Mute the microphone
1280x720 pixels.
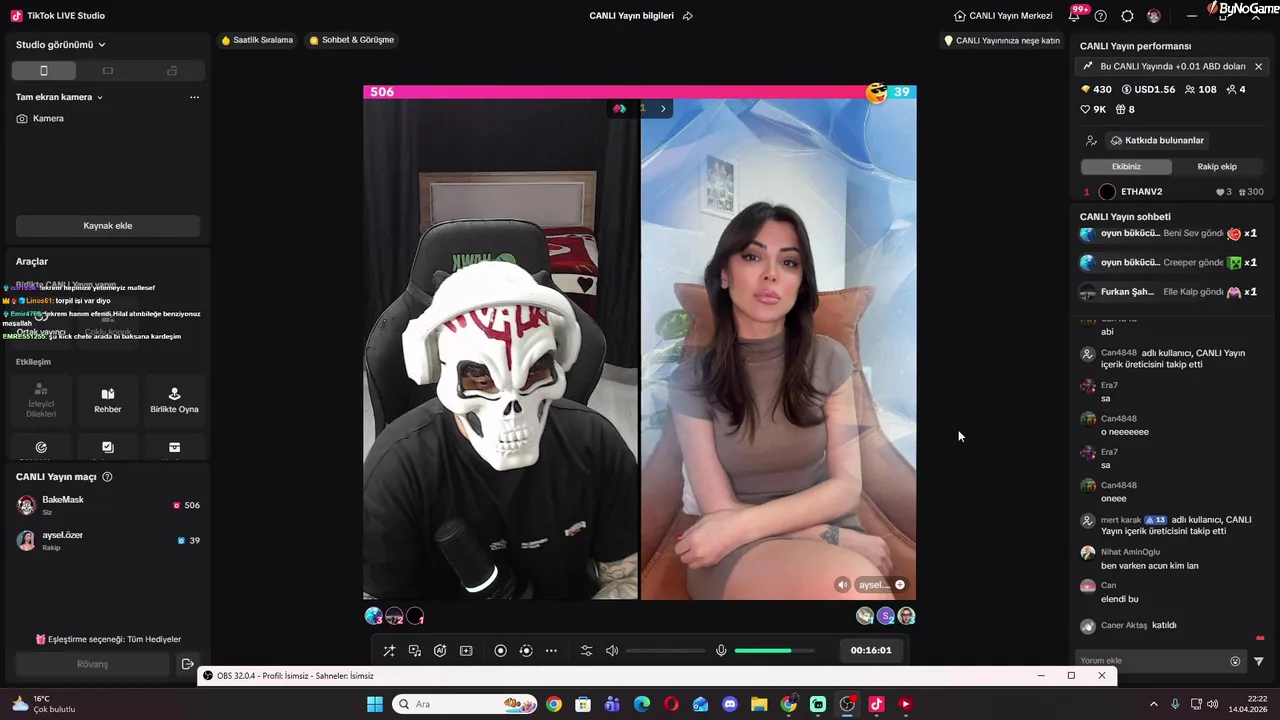pyautogui.click(x=721, y=650)
